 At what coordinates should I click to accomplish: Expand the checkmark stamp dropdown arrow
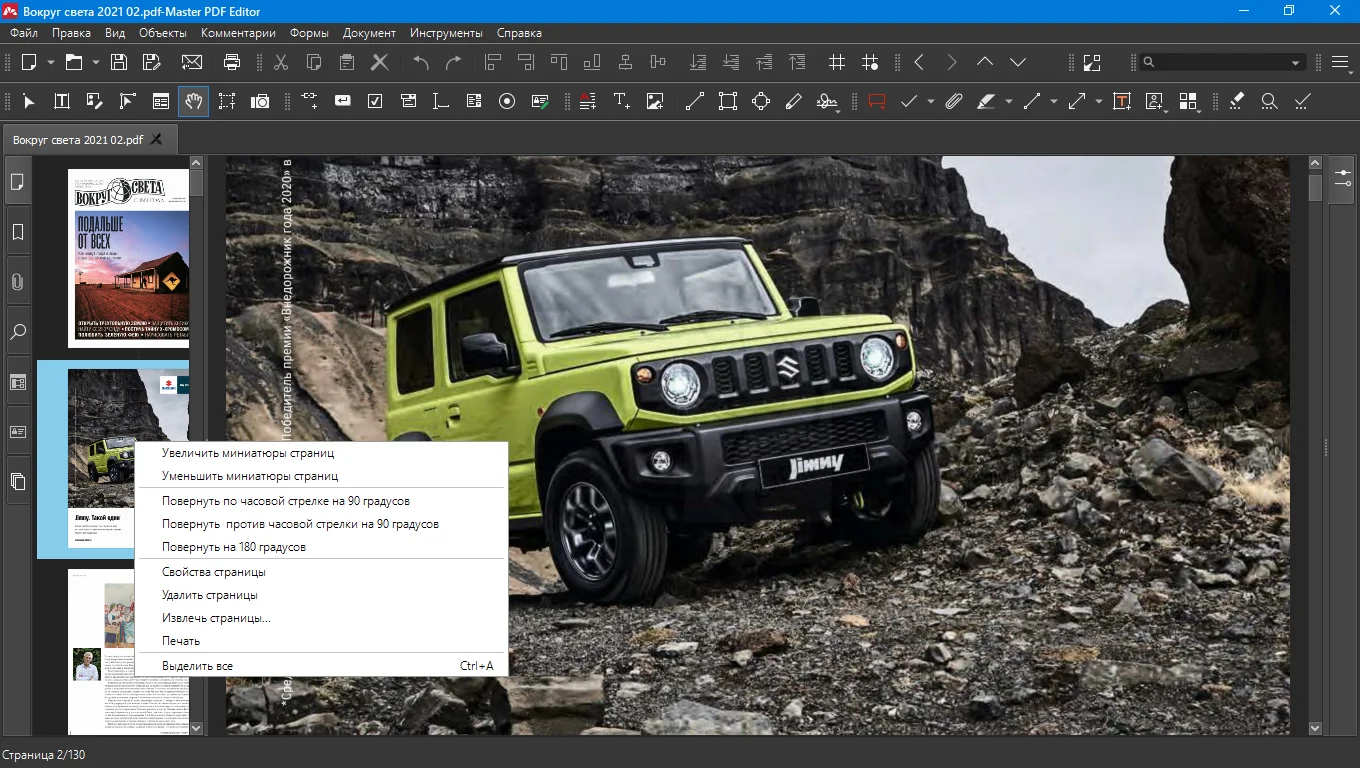[x=930, y=101]
